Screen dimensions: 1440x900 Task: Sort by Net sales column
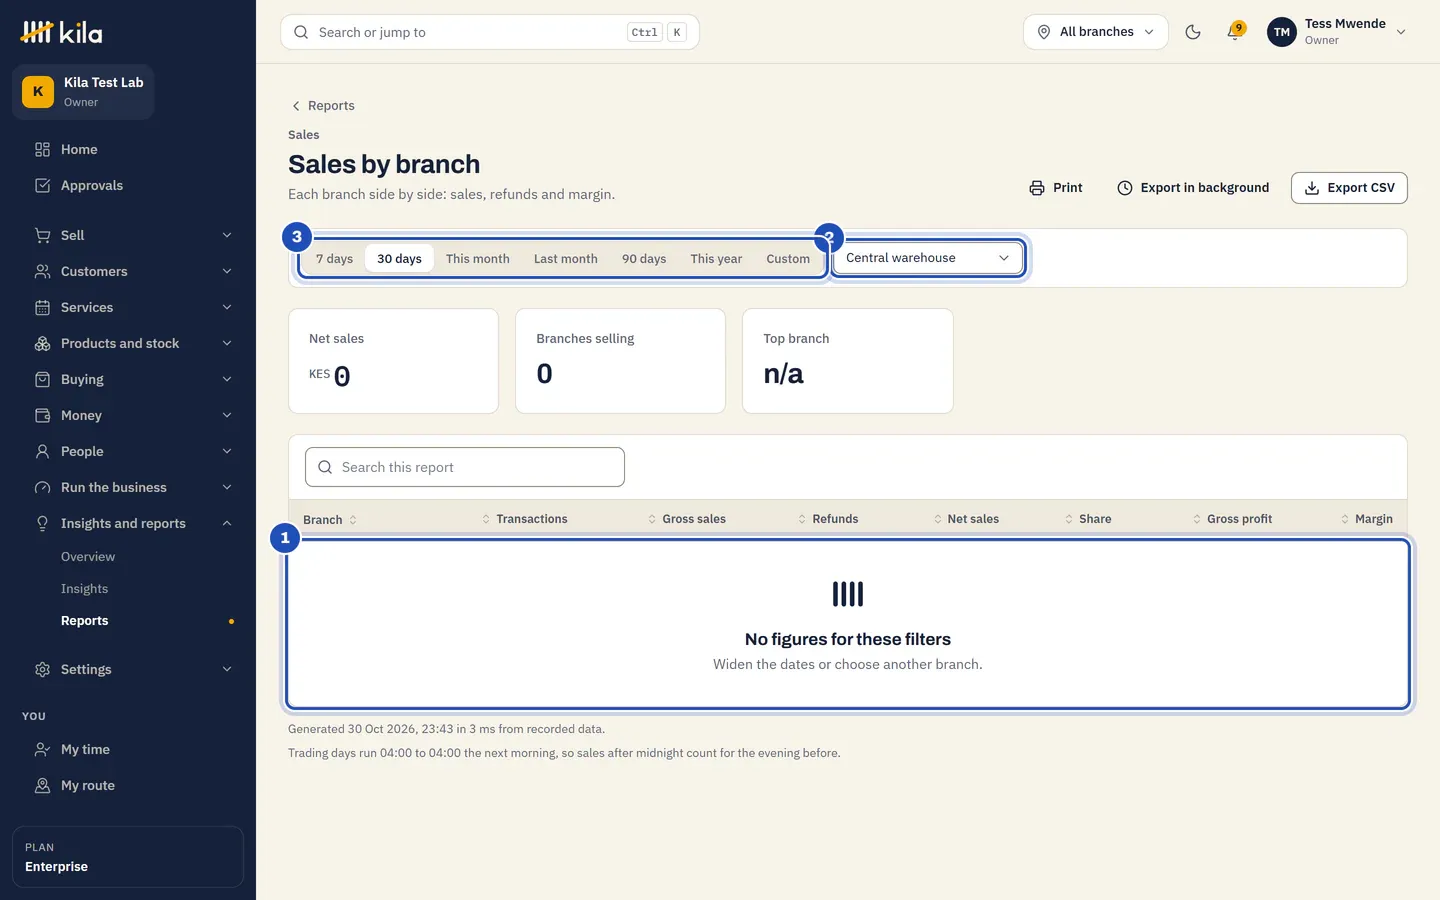click(x=966, y=519)
